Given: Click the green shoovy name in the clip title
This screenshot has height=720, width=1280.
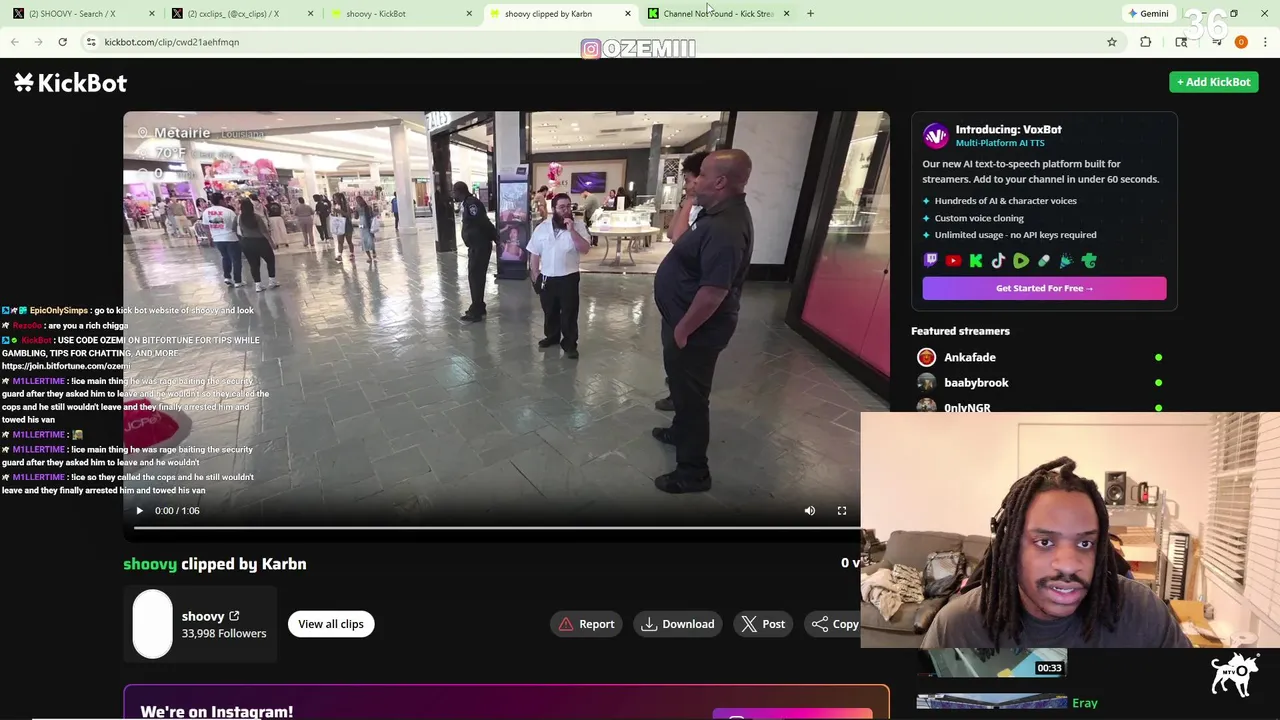Looking at the screenshot, I should click(150, 564).
